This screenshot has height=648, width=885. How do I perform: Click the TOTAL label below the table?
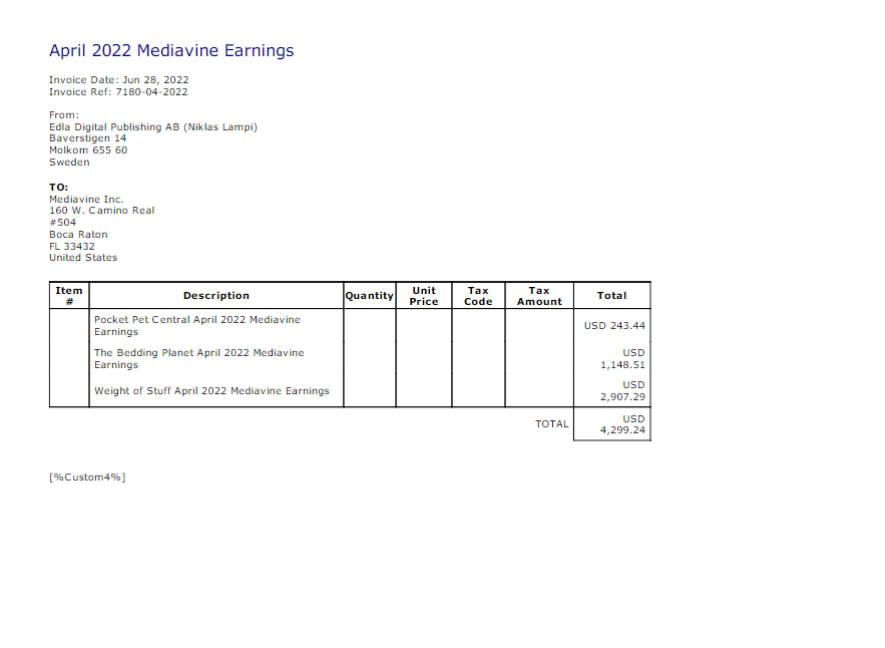[x=551, y=424]
